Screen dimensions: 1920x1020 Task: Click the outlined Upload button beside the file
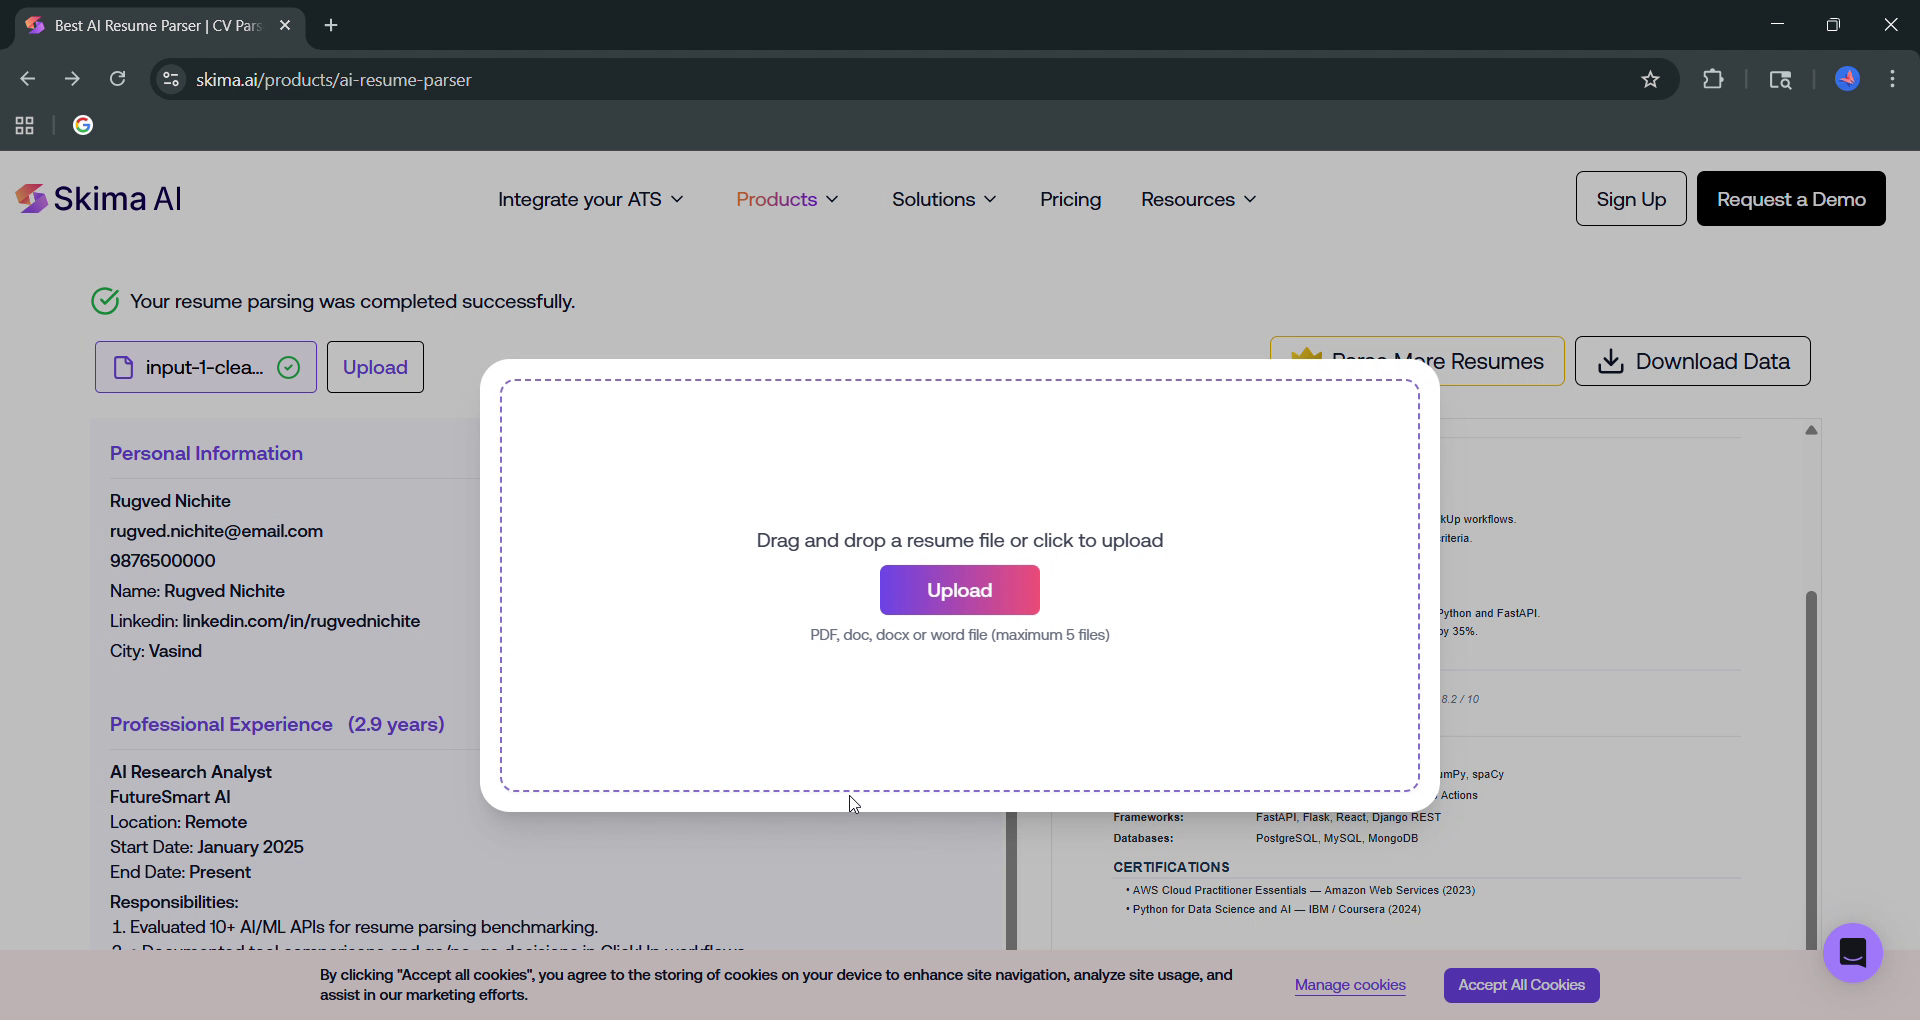(x=375, y=367)
